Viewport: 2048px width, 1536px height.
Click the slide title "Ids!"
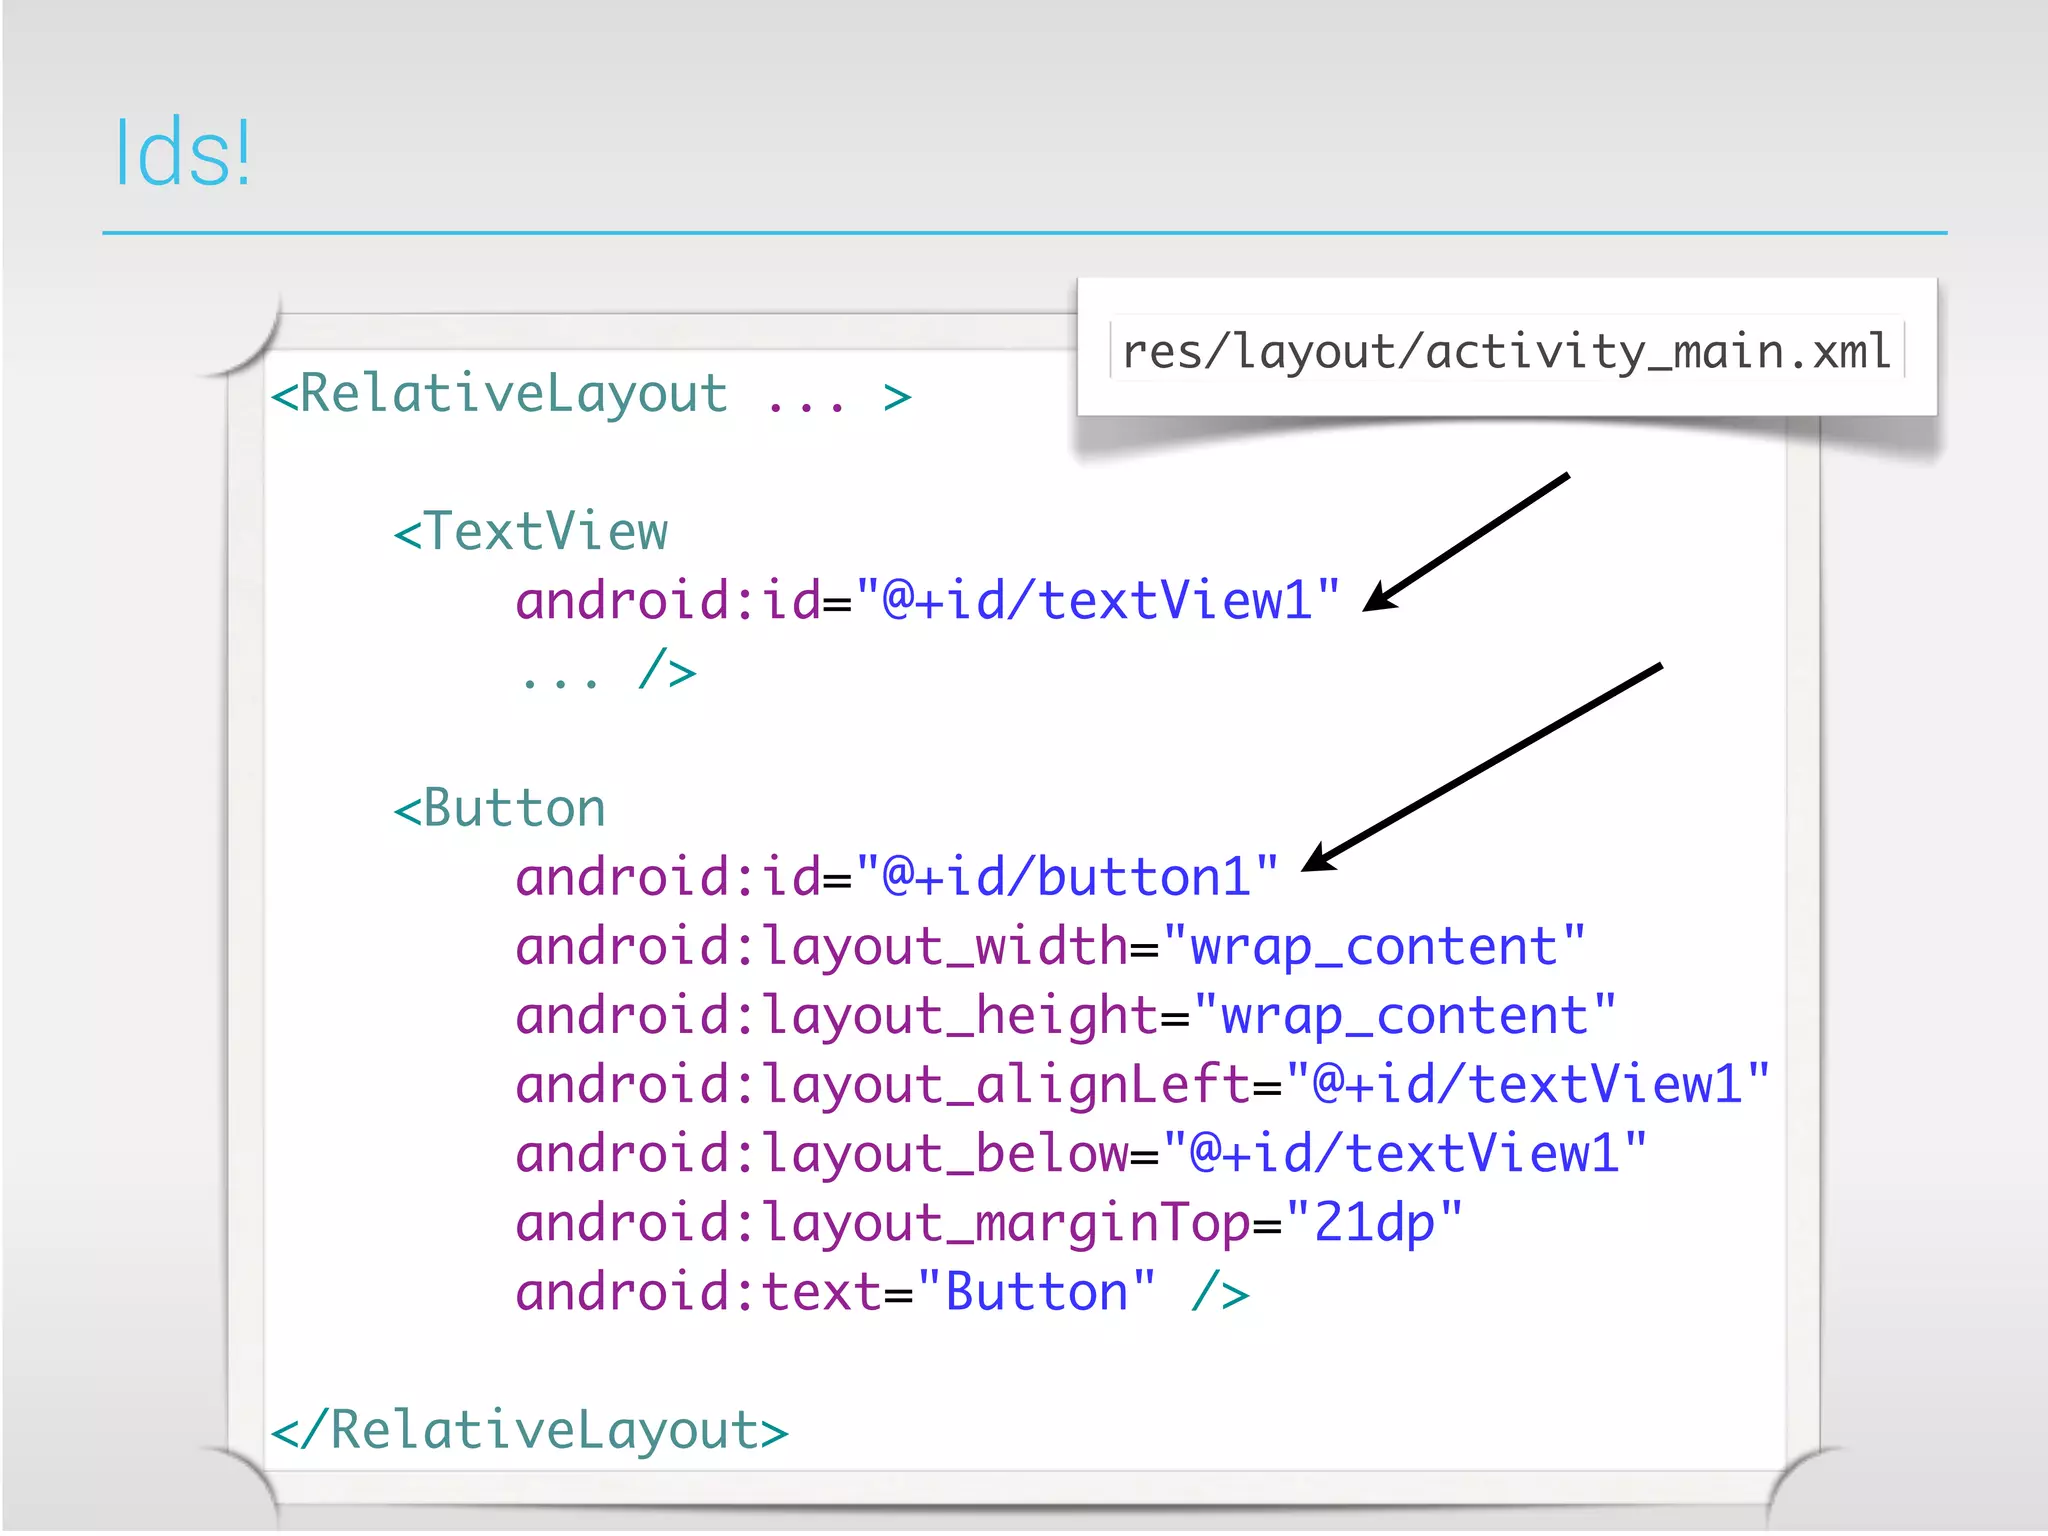pyautogui.click(x=182, y=153)
